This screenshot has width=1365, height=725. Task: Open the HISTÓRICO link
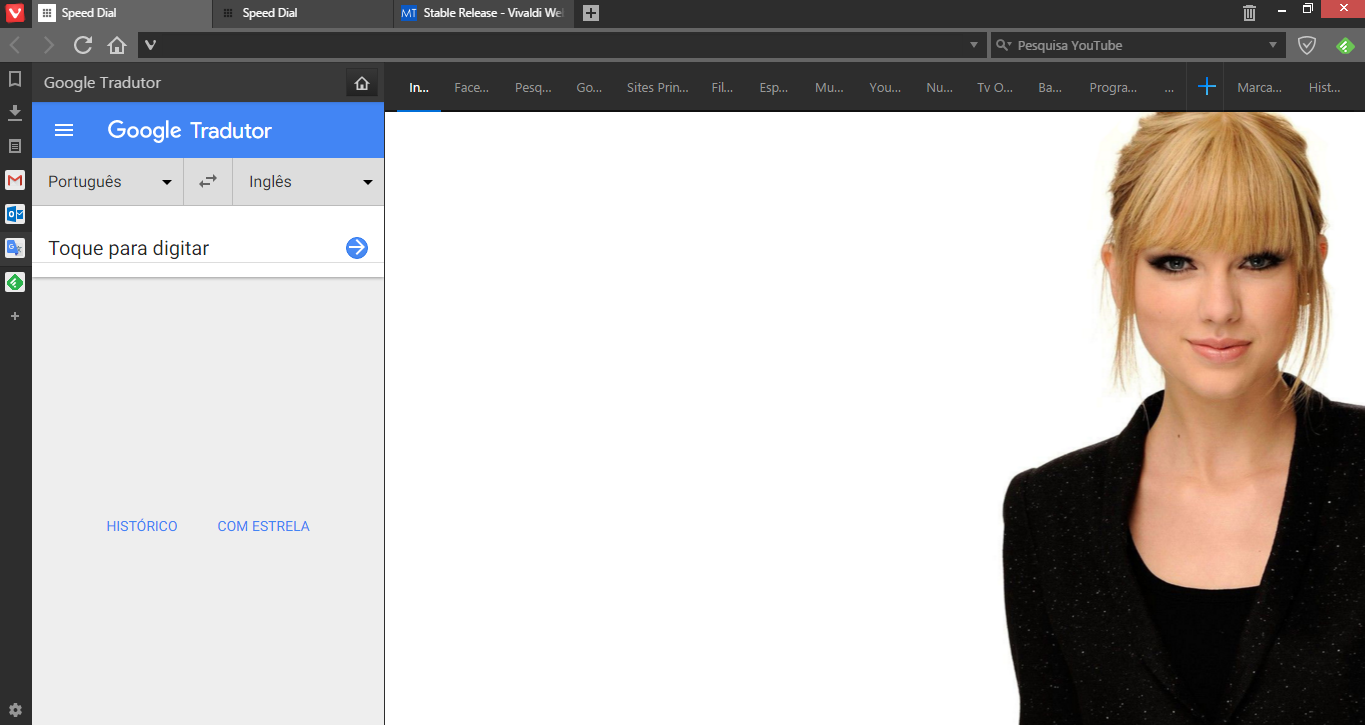142,526
